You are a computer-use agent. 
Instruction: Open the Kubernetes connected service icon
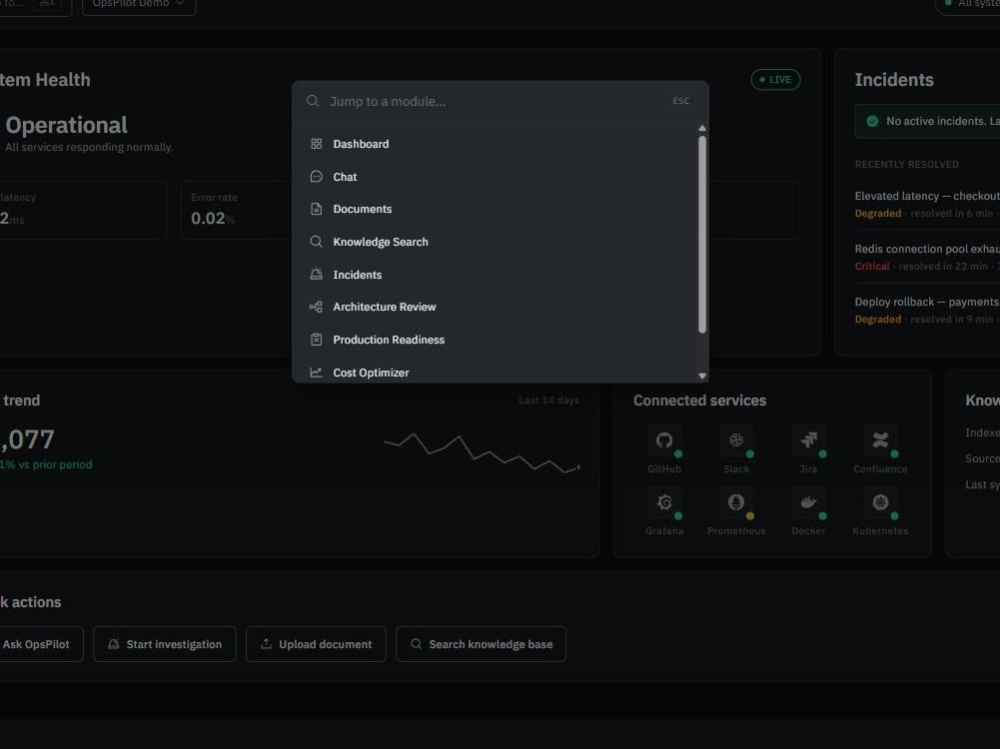pos(880,503)
